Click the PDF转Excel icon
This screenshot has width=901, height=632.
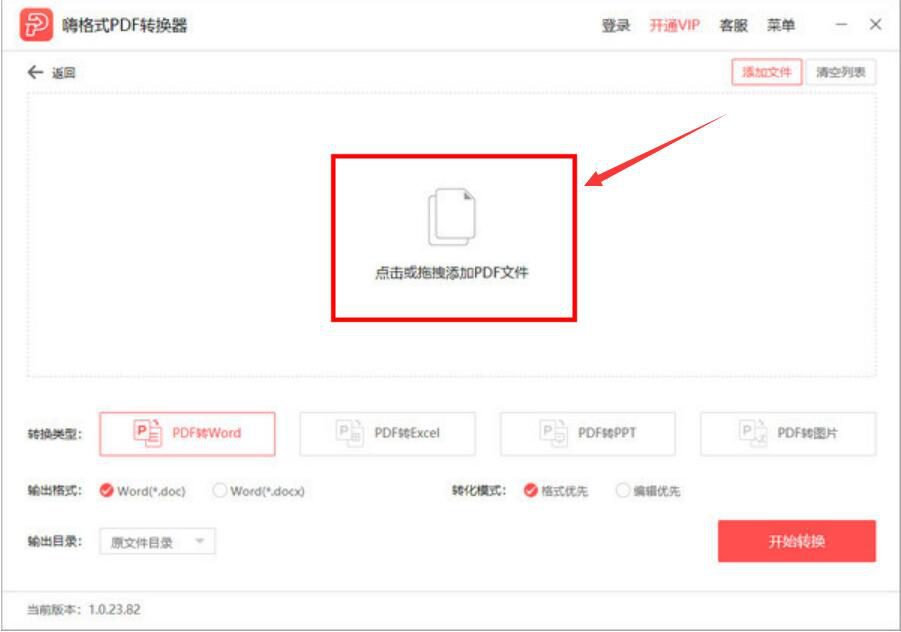point(349,433)
